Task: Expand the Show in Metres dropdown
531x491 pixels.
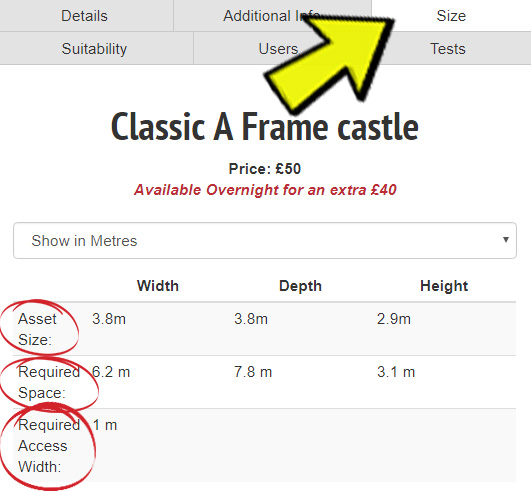Action: [265, 241]
